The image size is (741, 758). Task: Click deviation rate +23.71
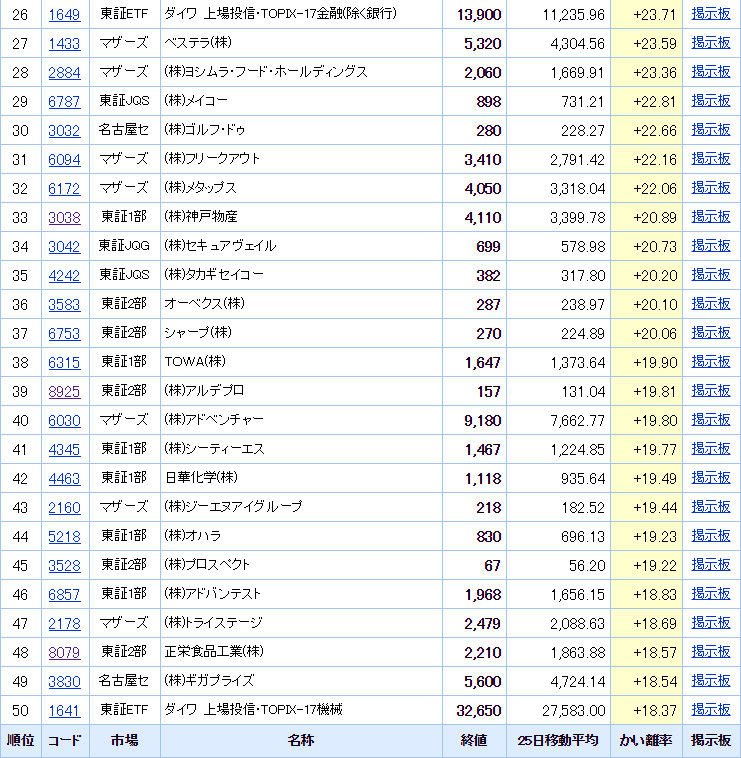coord(654,15)
